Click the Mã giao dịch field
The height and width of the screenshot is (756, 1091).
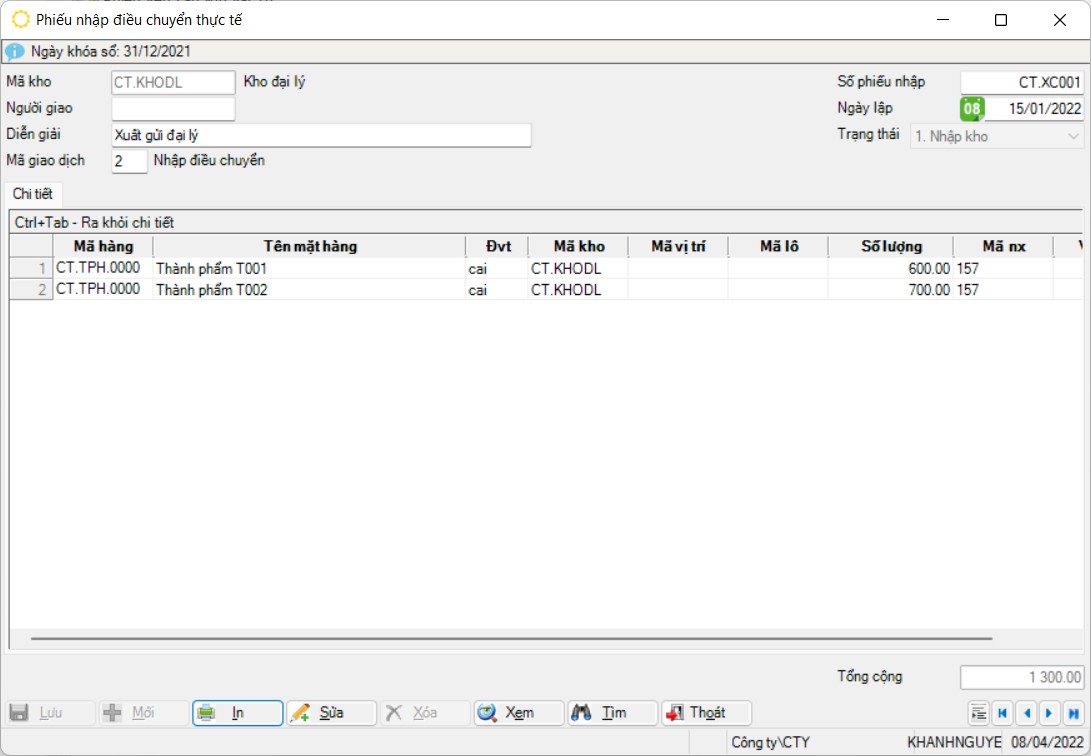coord(129,162)
